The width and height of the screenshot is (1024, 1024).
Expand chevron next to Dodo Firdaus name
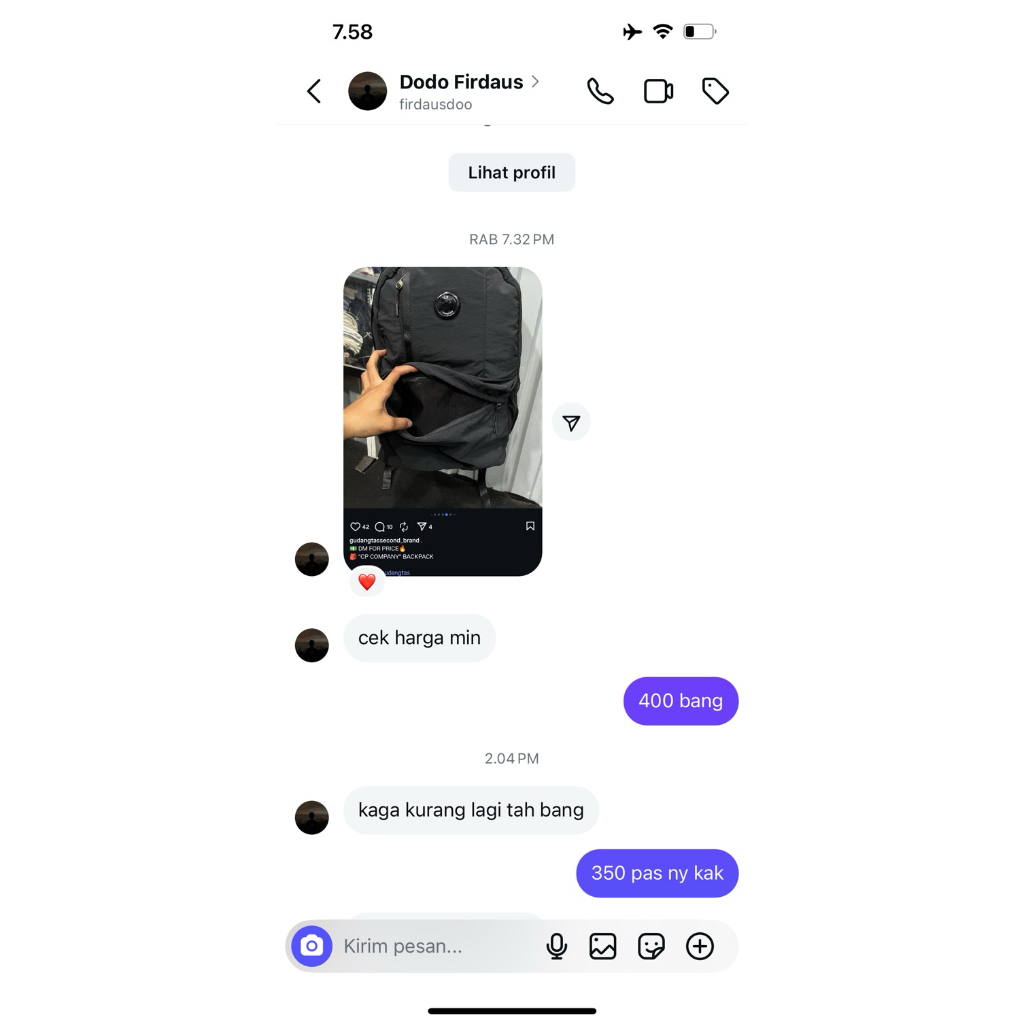coord(536,82)
